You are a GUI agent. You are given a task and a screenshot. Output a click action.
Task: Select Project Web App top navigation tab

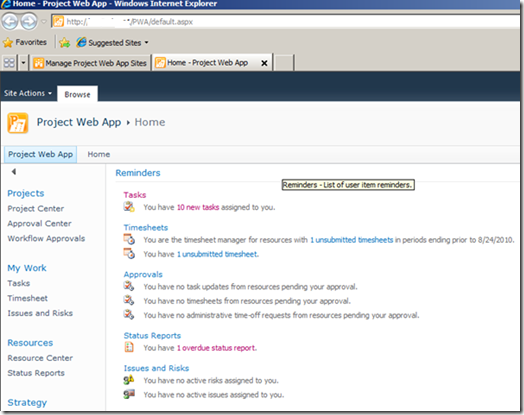[x=40, y=154]
